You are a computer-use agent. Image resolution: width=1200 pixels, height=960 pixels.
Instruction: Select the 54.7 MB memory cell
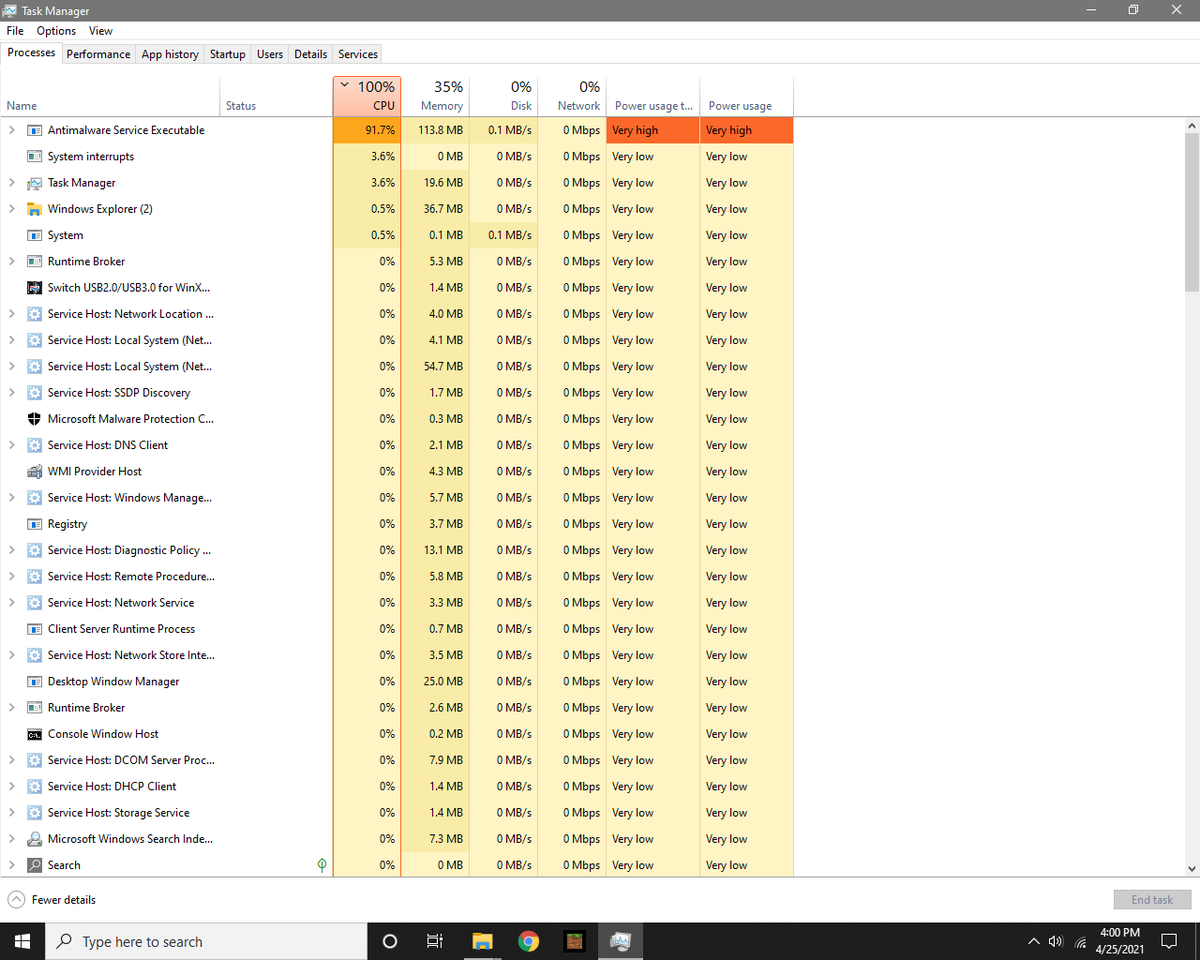pyautogui.click(x=435, y=366)
